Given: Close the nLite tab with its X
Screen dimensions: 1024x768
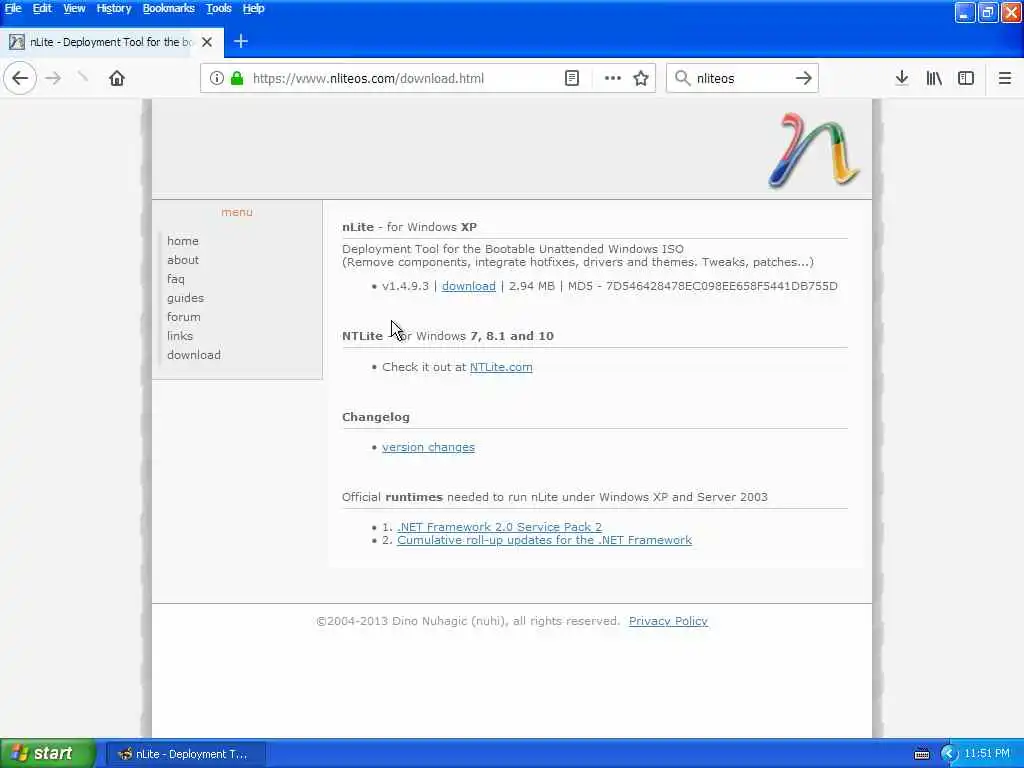Looking at the screenshot, I should click(207, 42).
